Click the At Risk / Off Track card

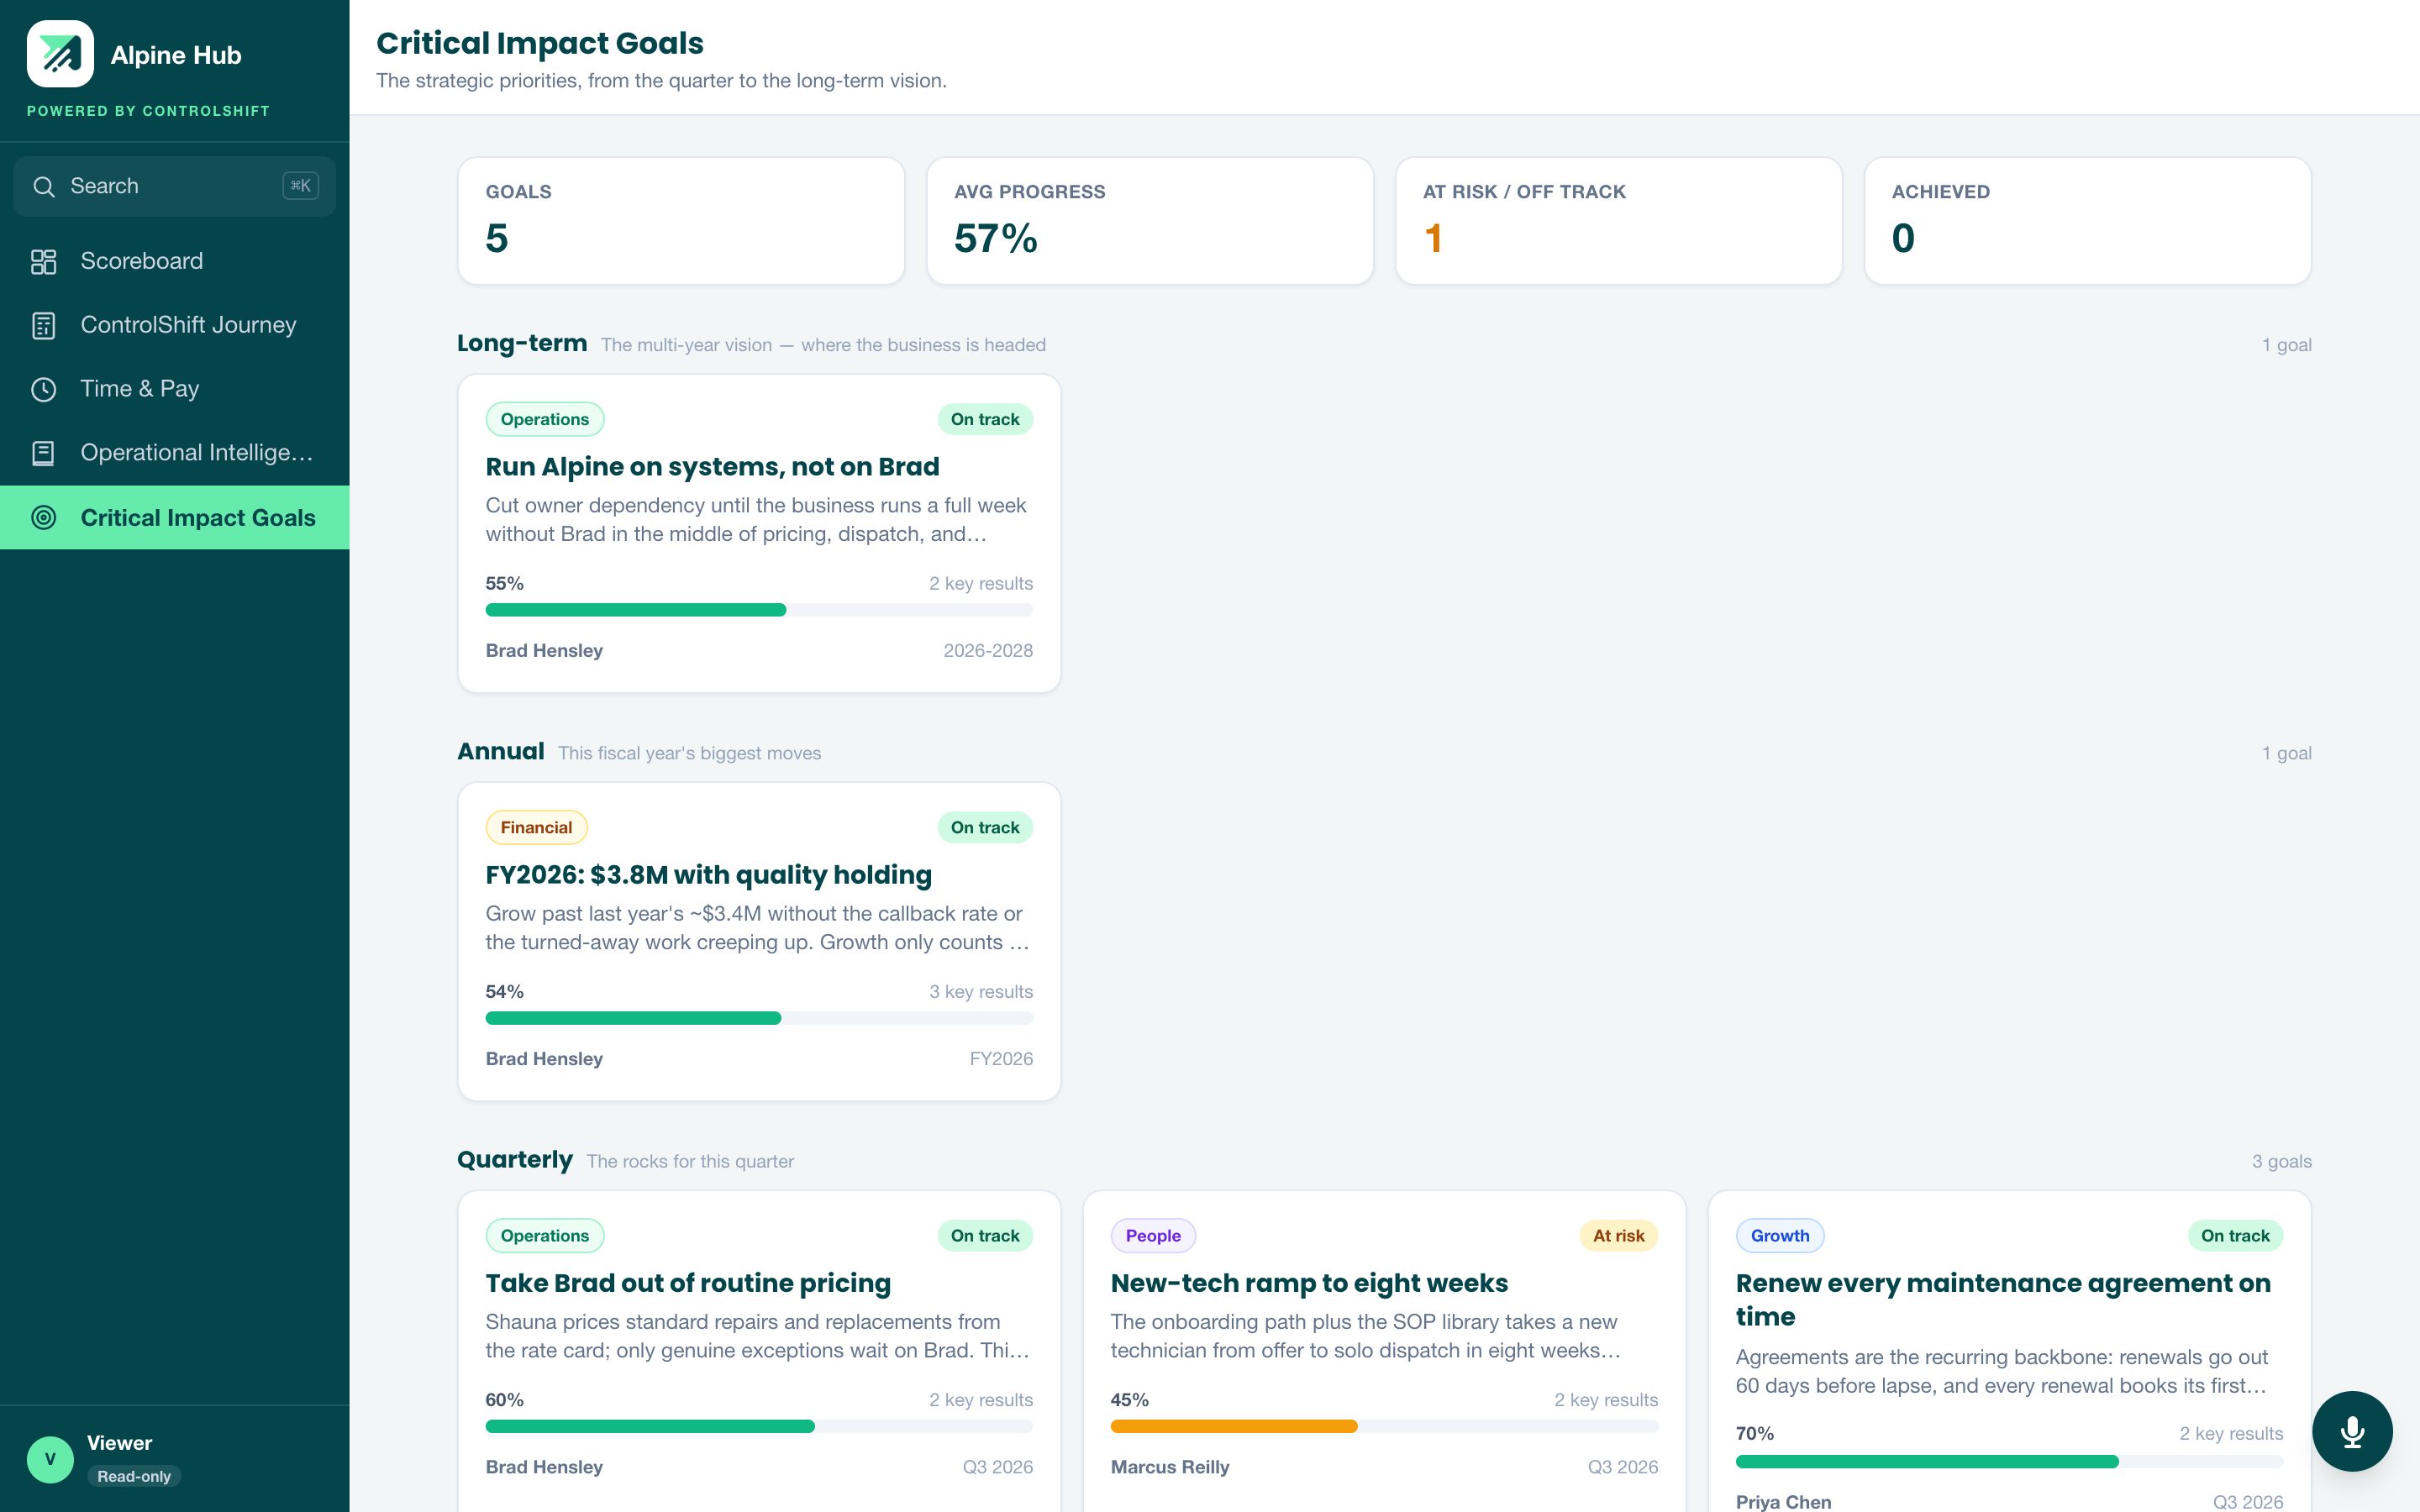coord(1619,221)
